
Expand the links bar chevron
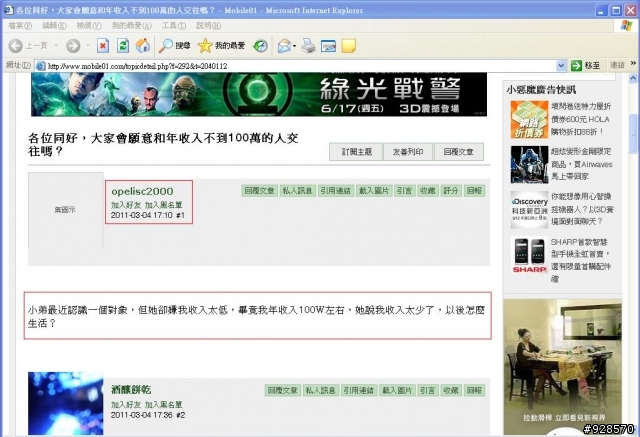[633, 63]
